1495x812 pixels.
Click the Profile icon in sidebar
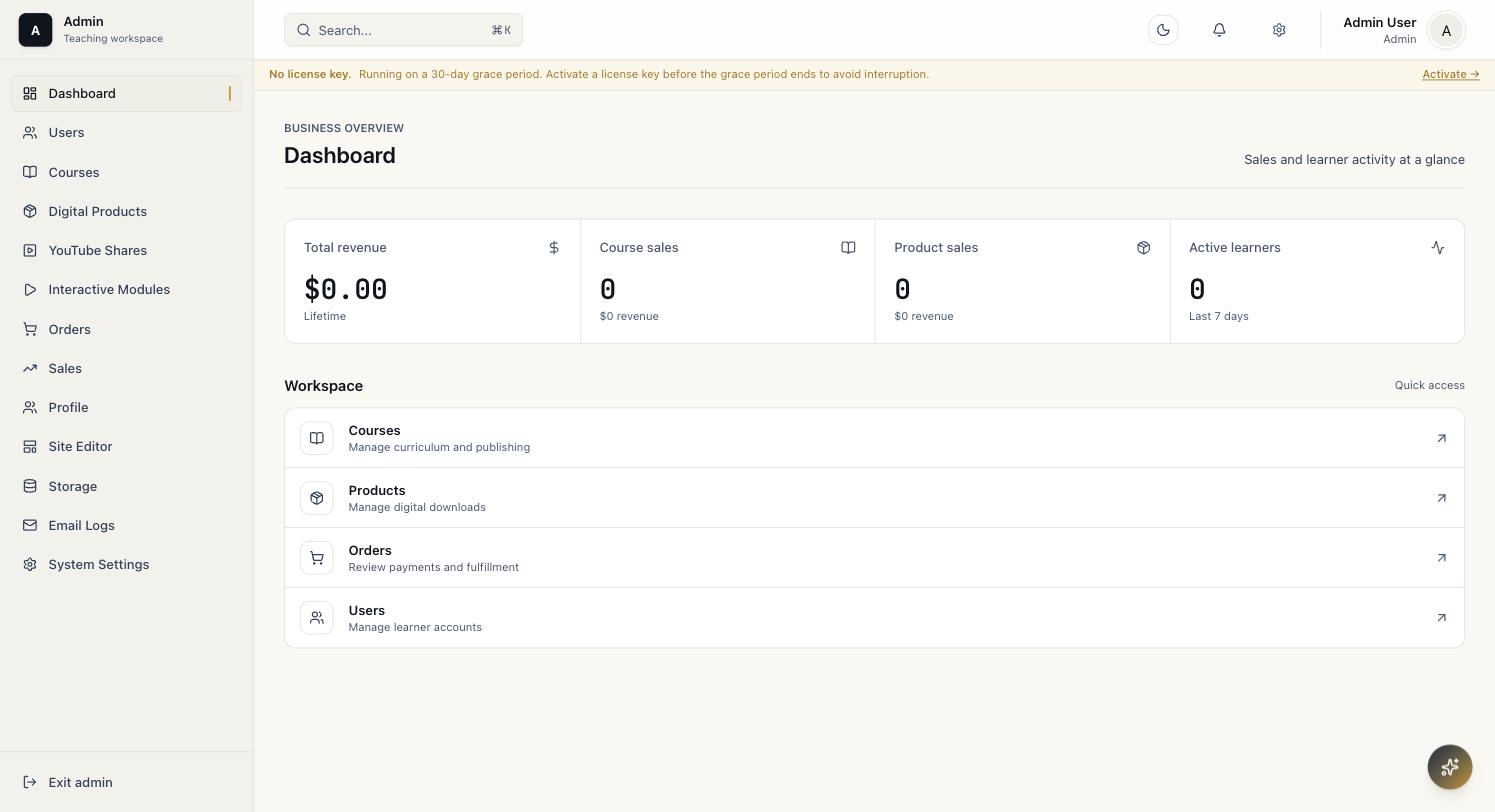pos(30,407)
